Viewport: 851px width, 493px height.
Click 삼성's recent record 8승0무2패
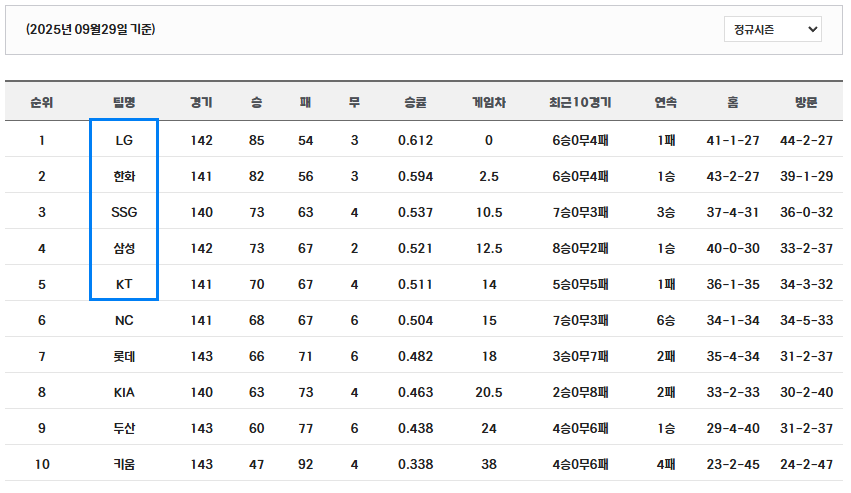coord(580,249)
